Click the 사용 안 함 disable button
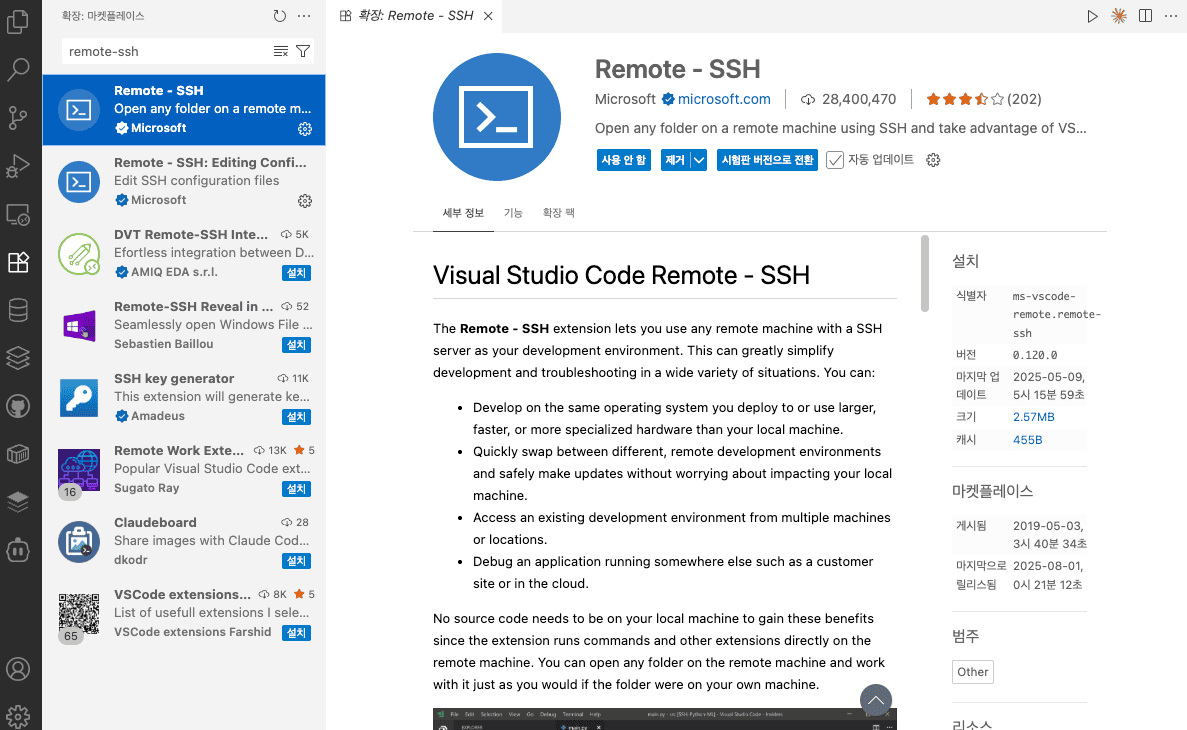The width and height of the screenshot is (1187, 730). [x=624, y=160]
